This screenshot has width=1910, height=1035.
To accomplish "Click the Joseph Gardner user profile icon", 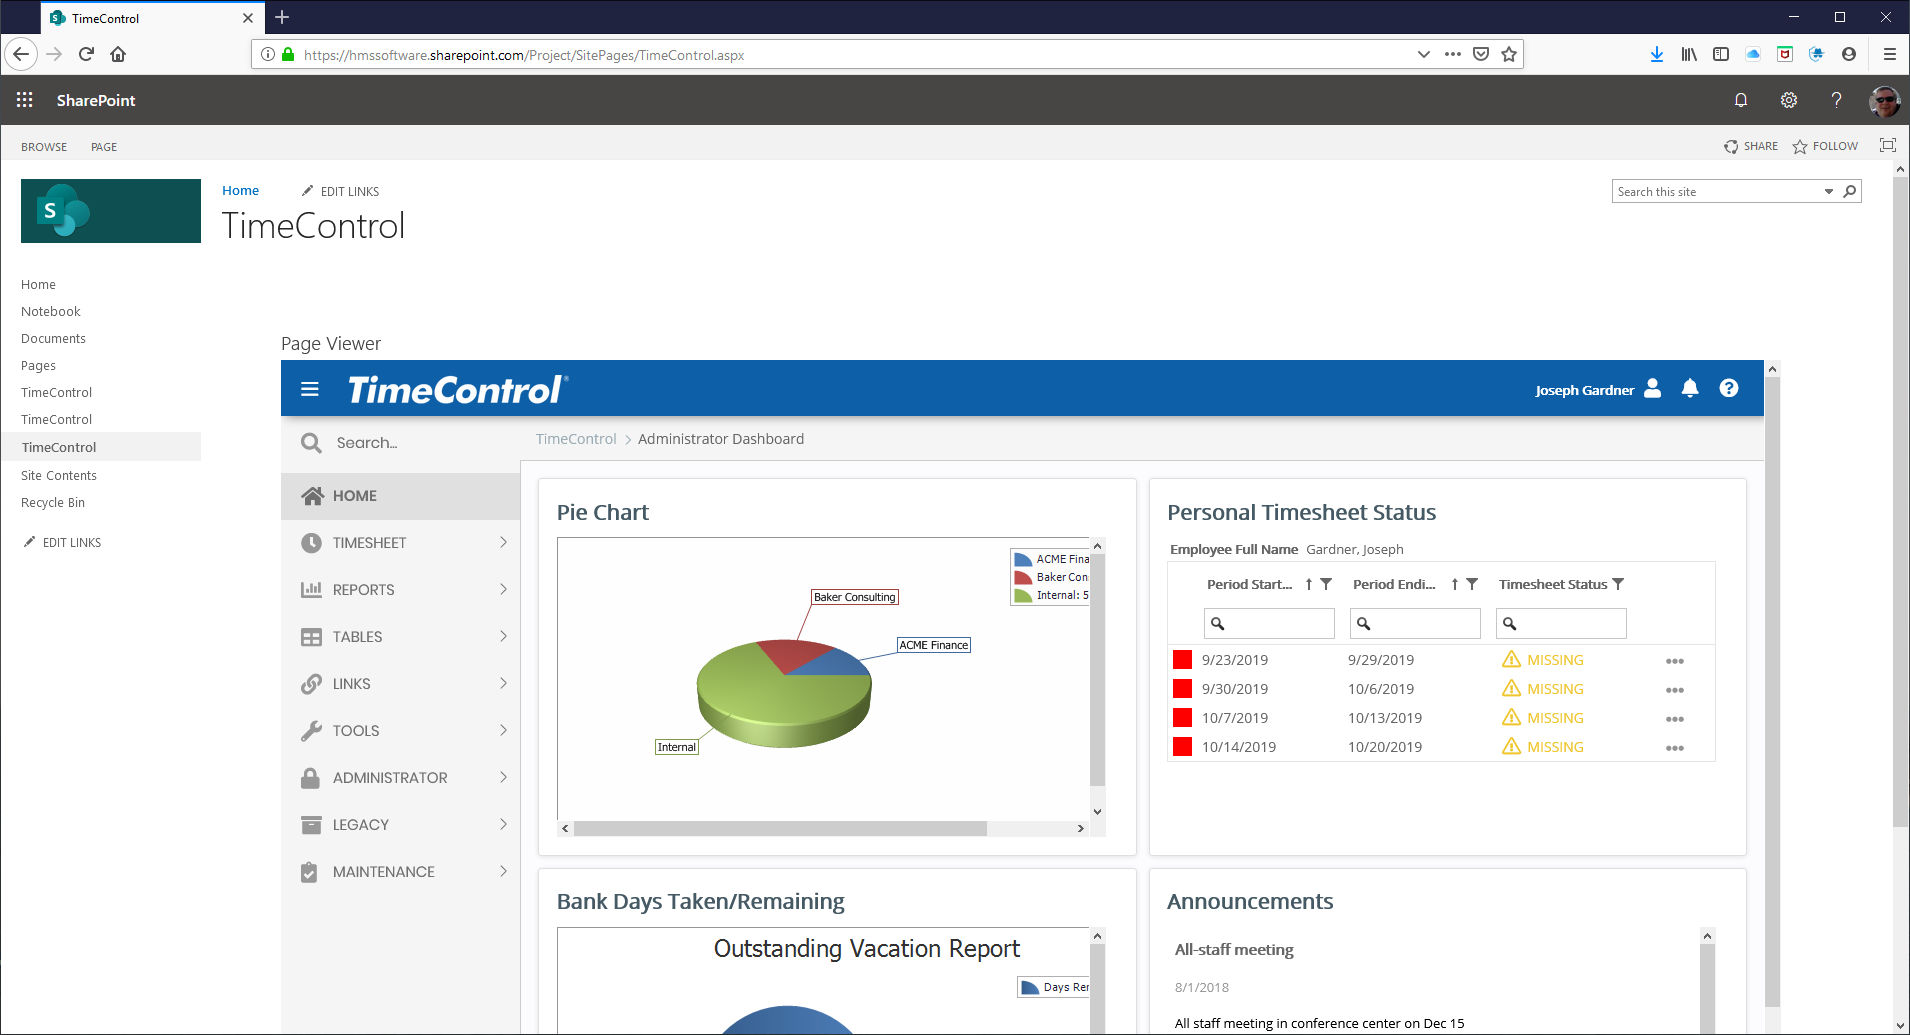I will point(1653,388).
